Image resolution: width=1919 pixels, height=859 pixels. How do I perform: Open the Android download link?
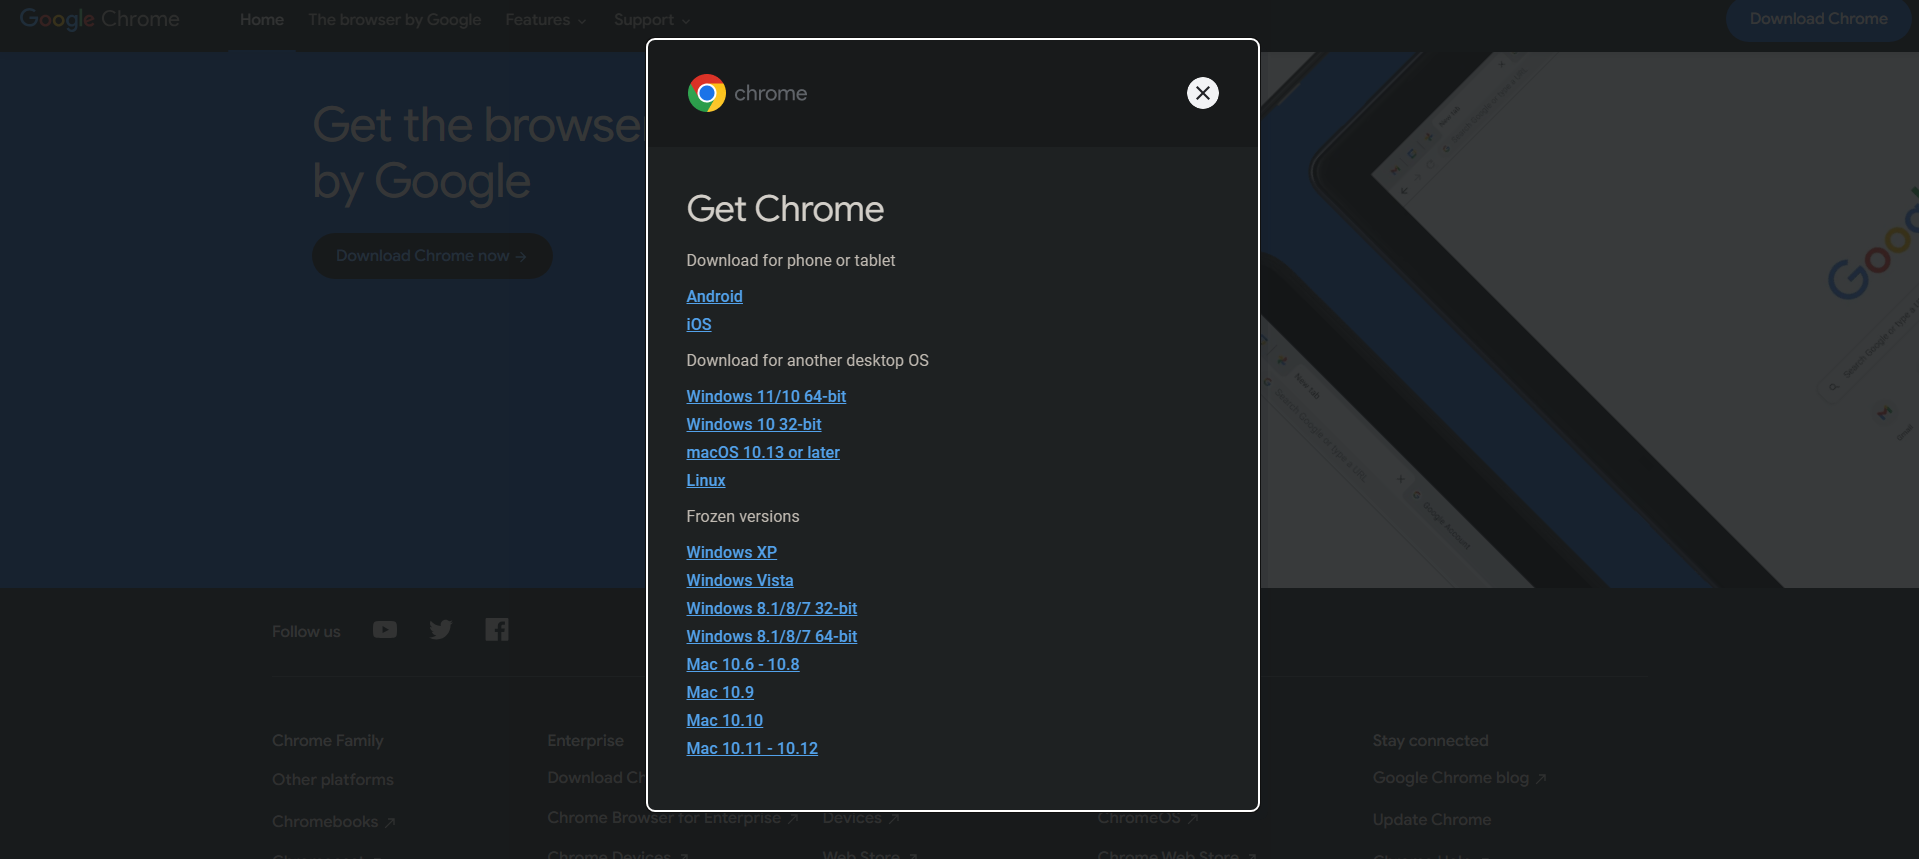(x=714, y=296)
